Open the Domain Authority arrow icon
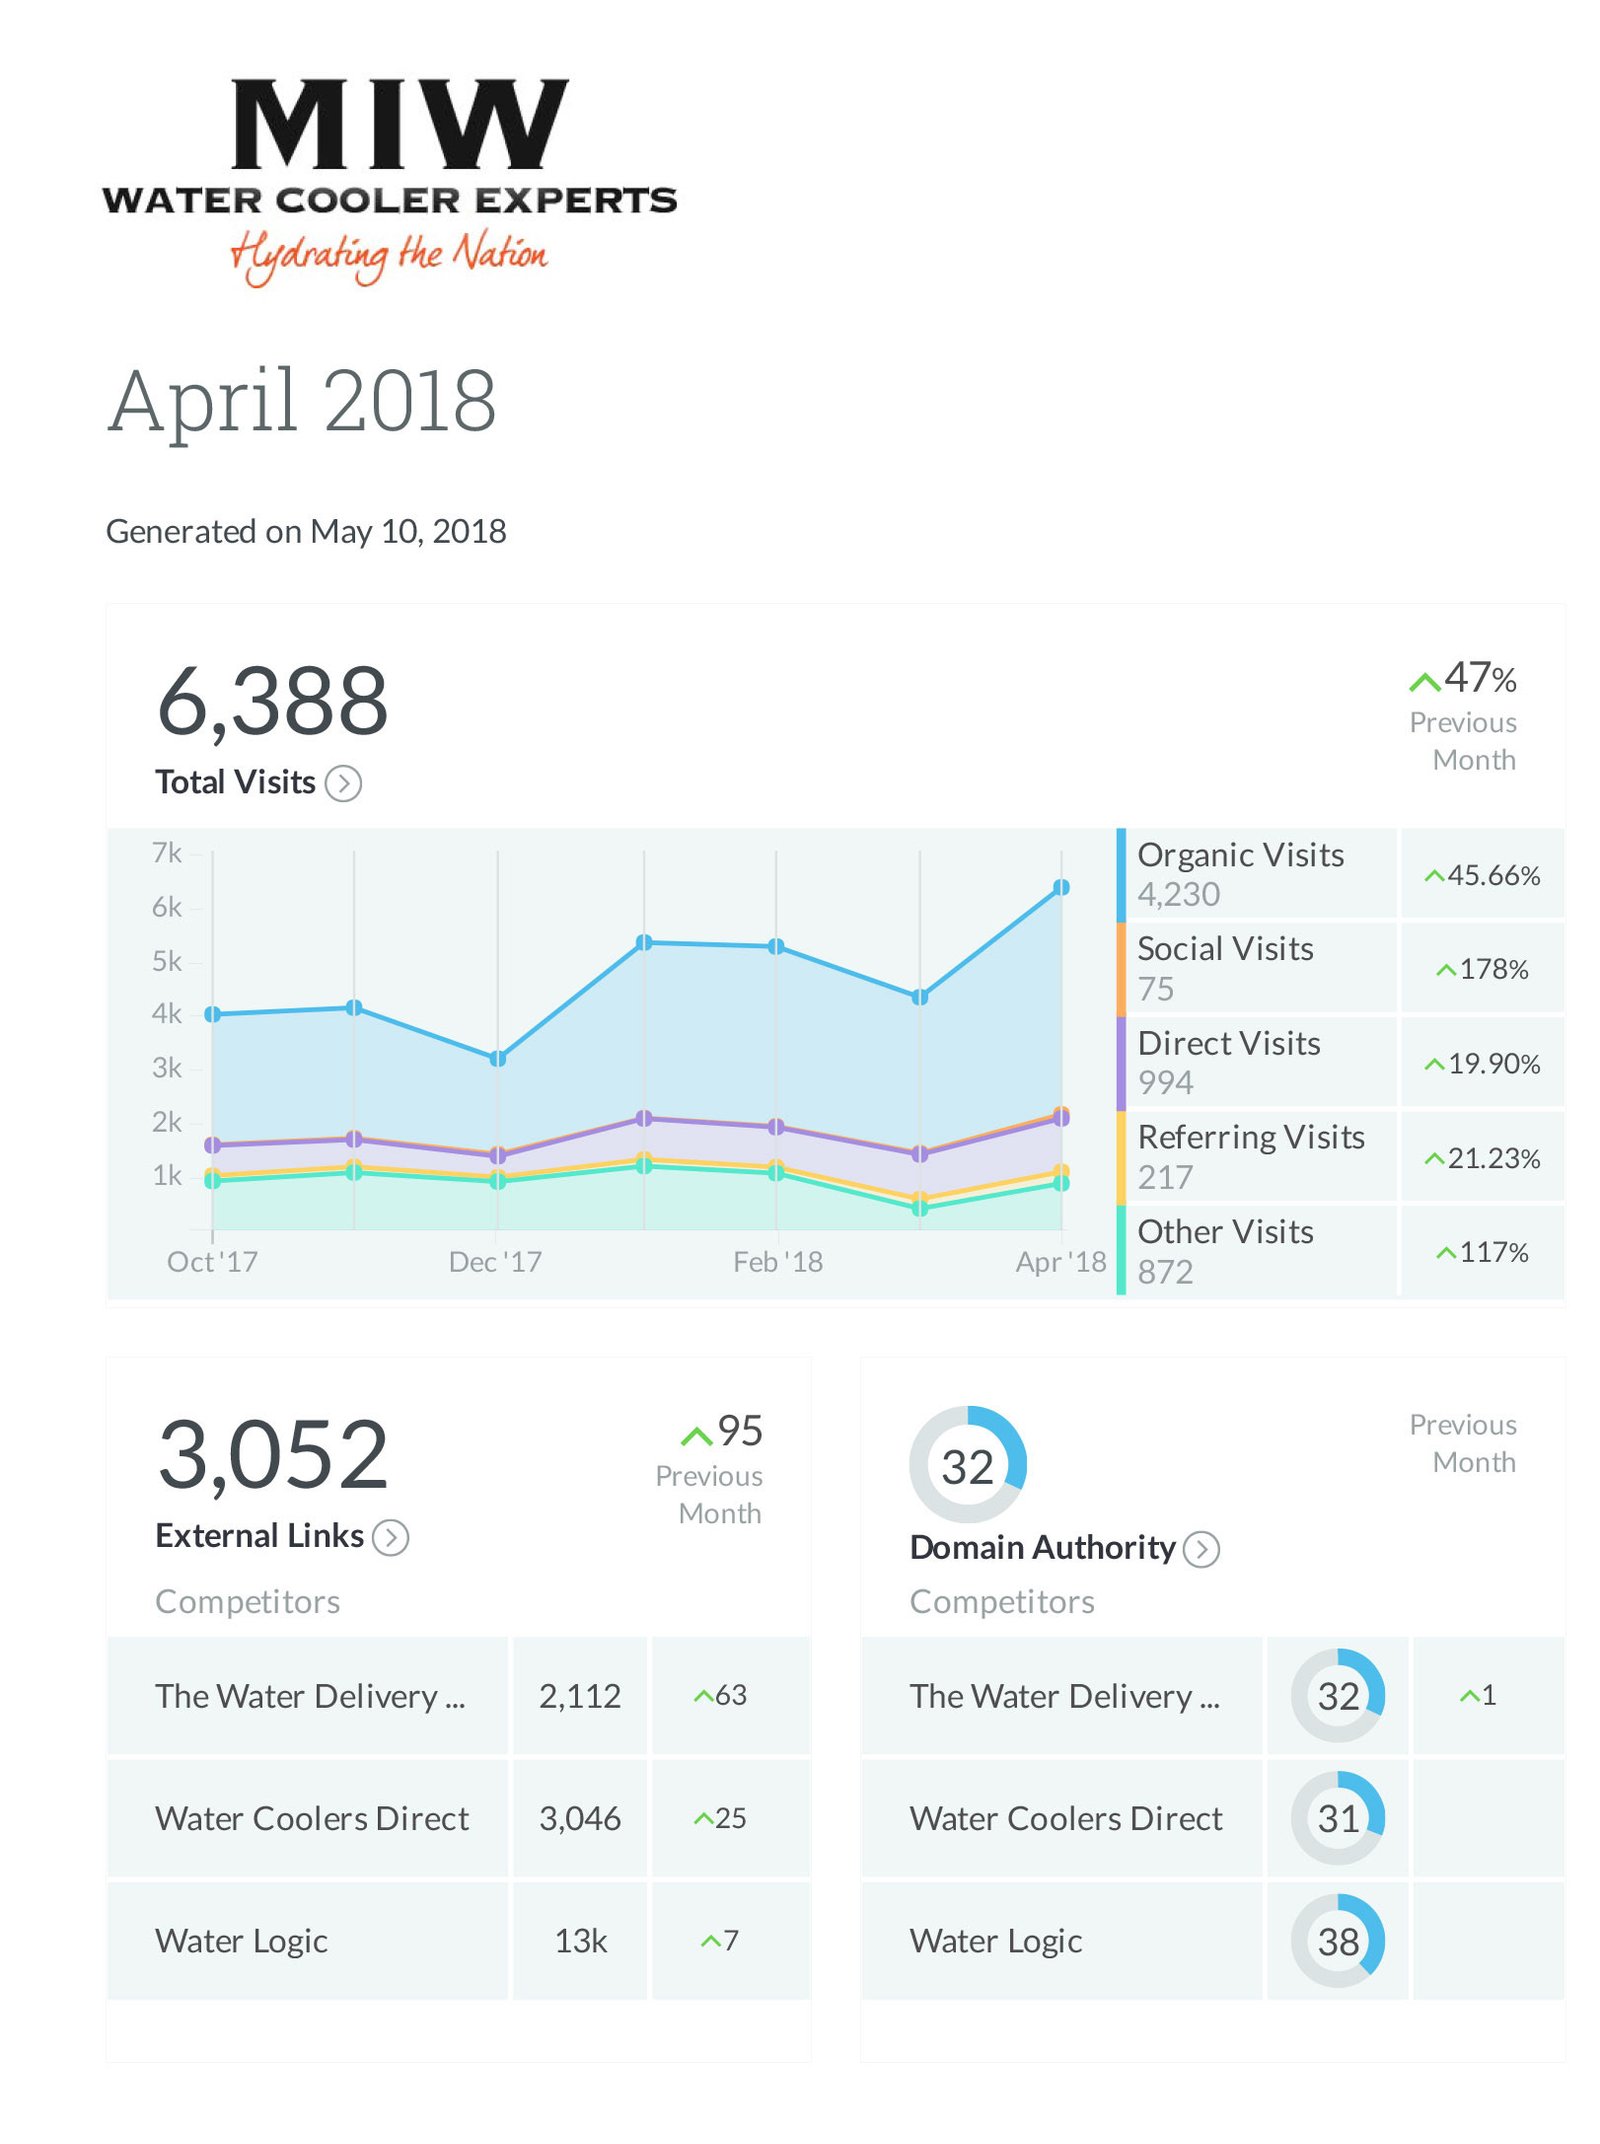 pyautogui.click(x=1200, y=1549)
